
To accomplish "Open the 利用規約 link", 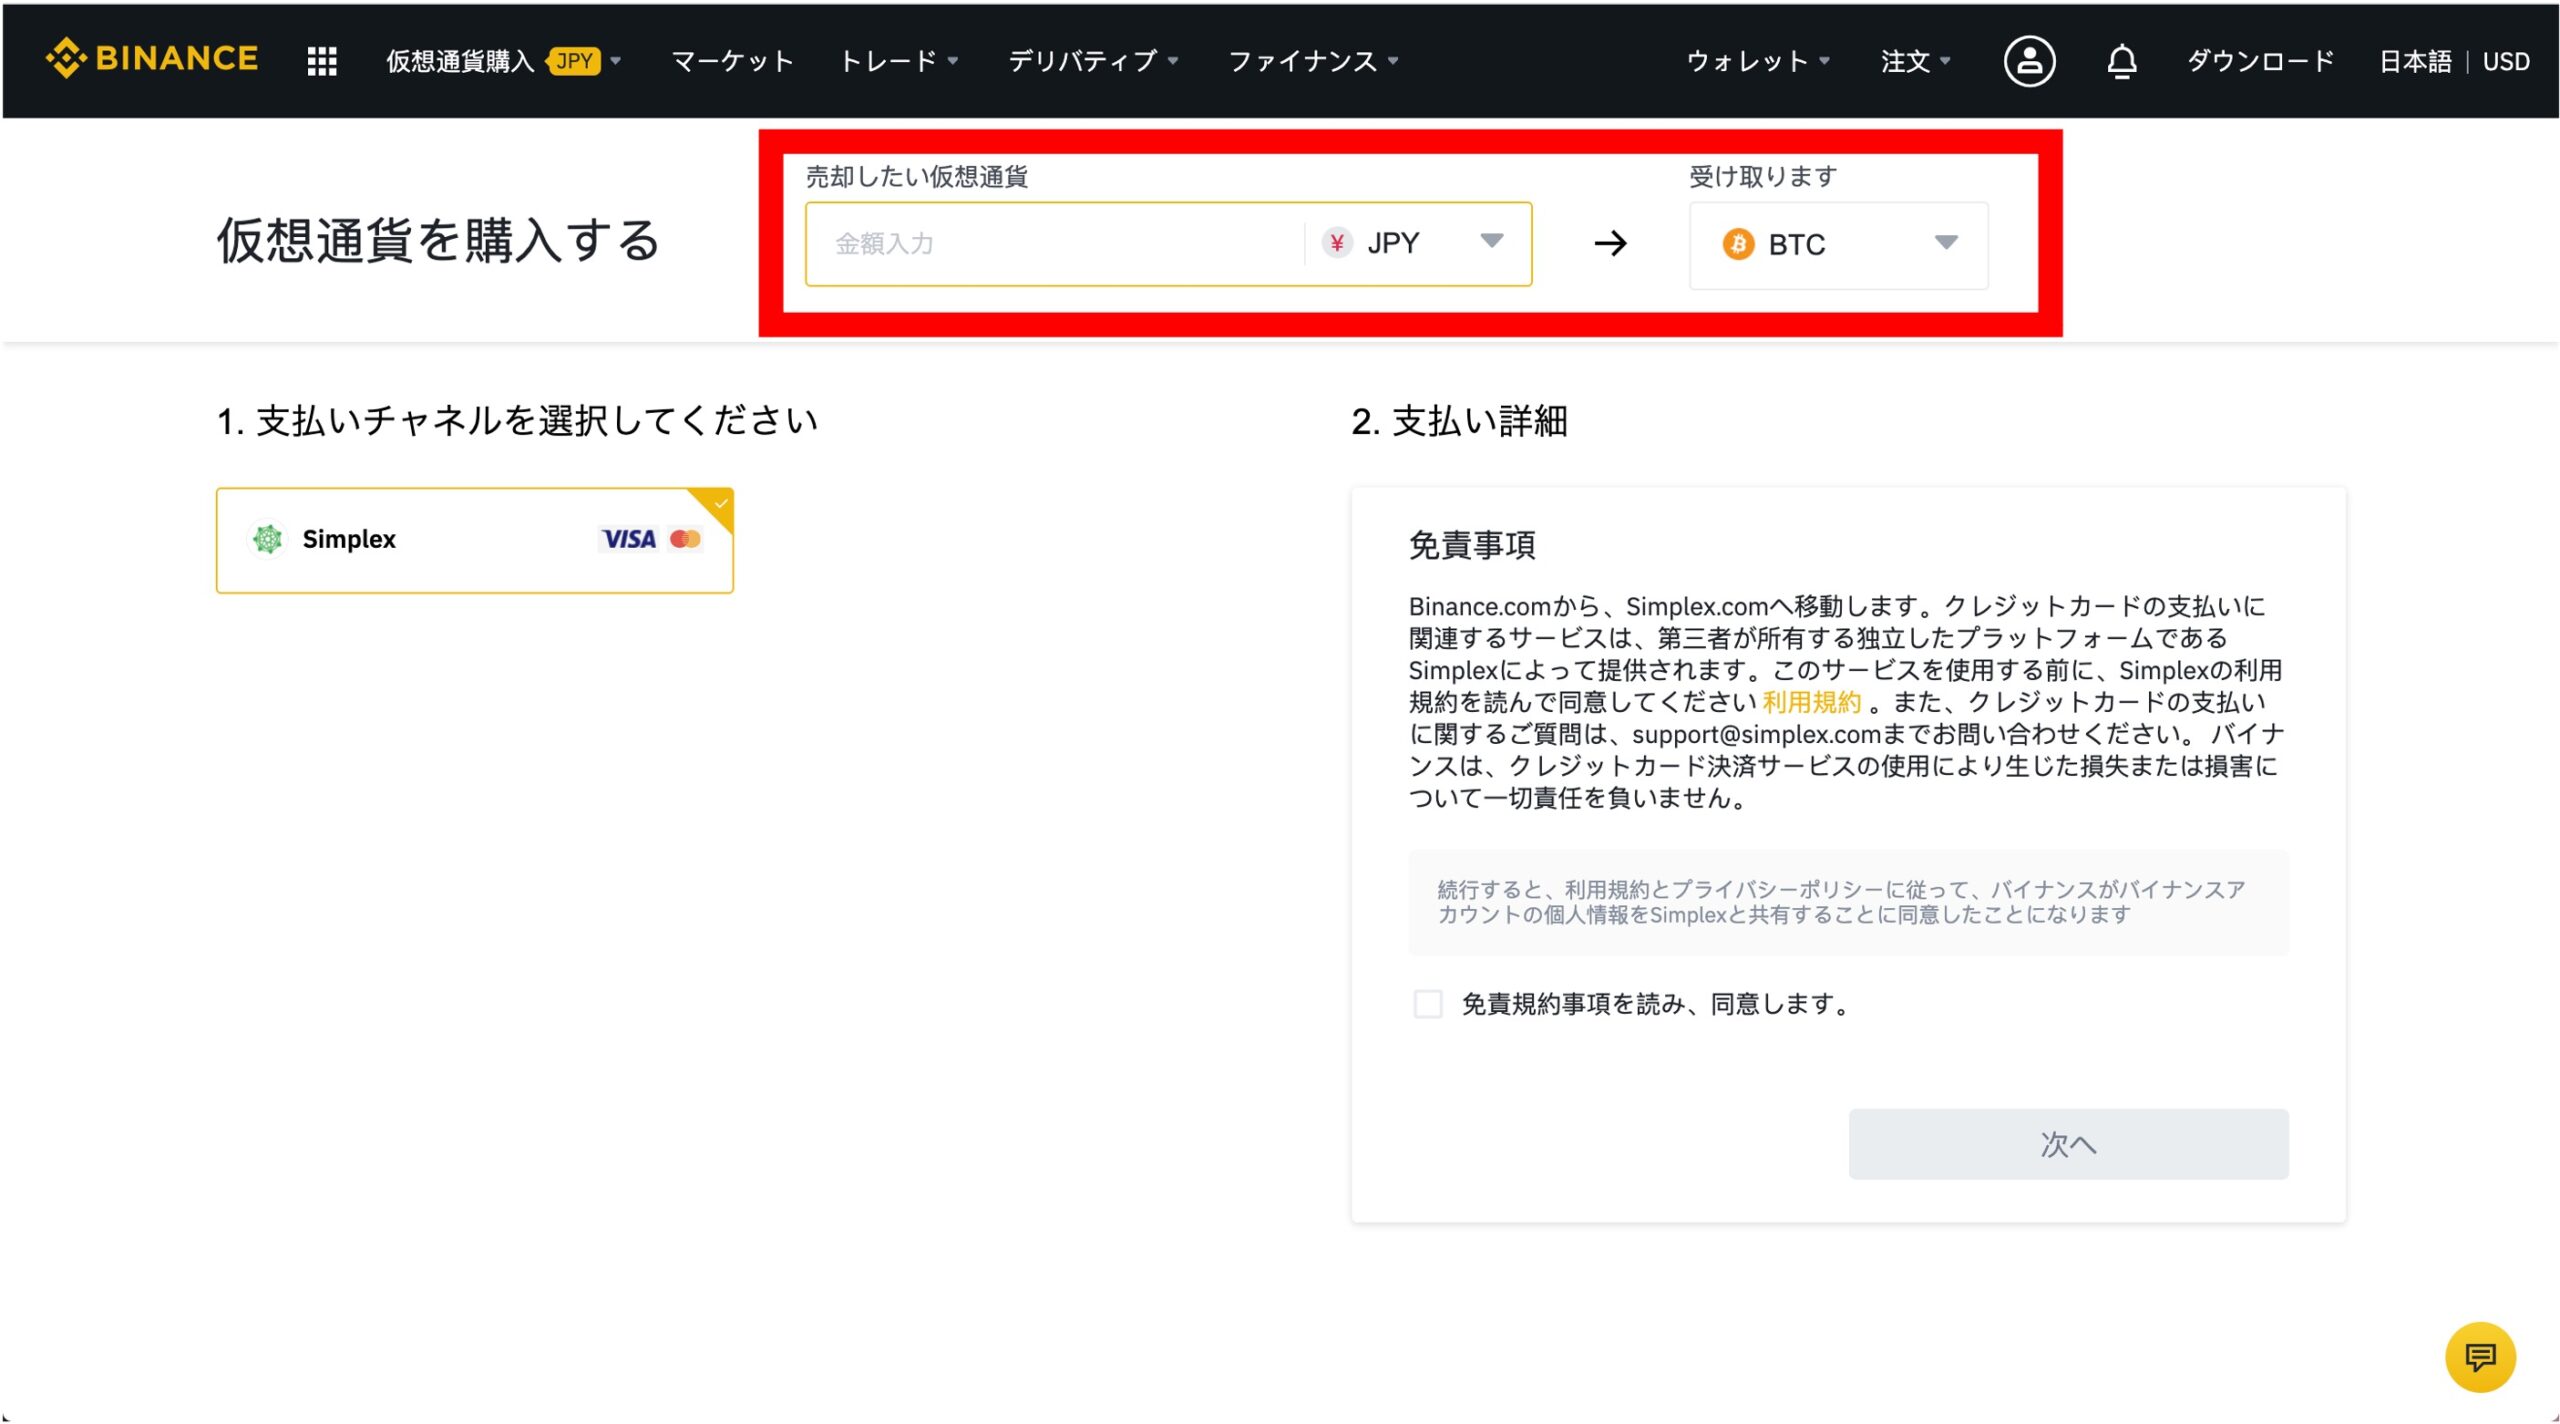I will click(x=1811, y=702).
